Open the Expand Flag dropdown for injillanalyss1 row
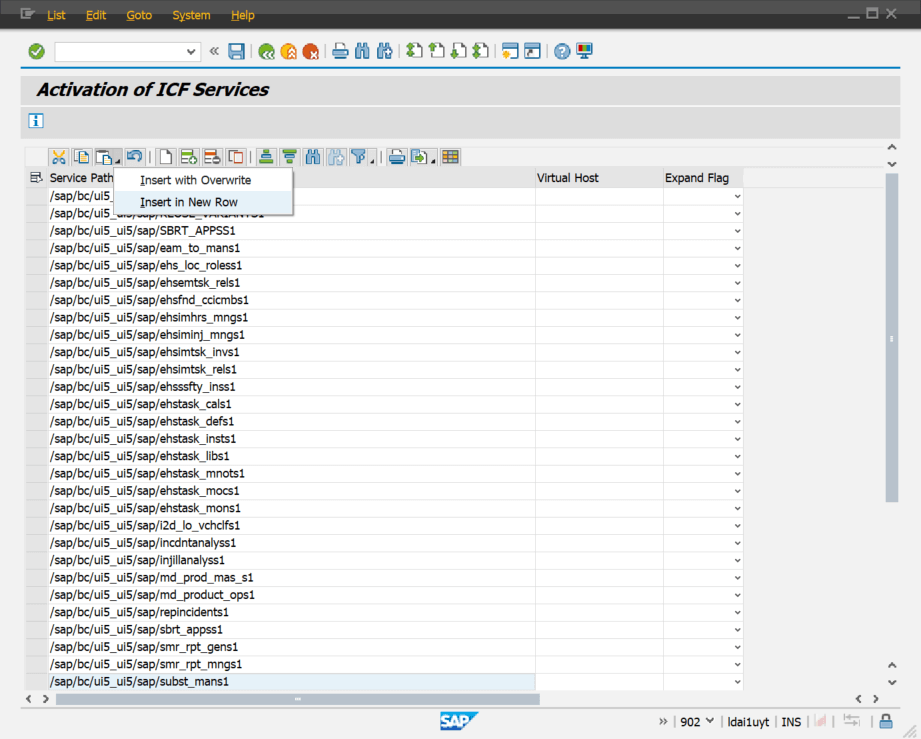Screen dimensions: 921x739 click(737, 560)
